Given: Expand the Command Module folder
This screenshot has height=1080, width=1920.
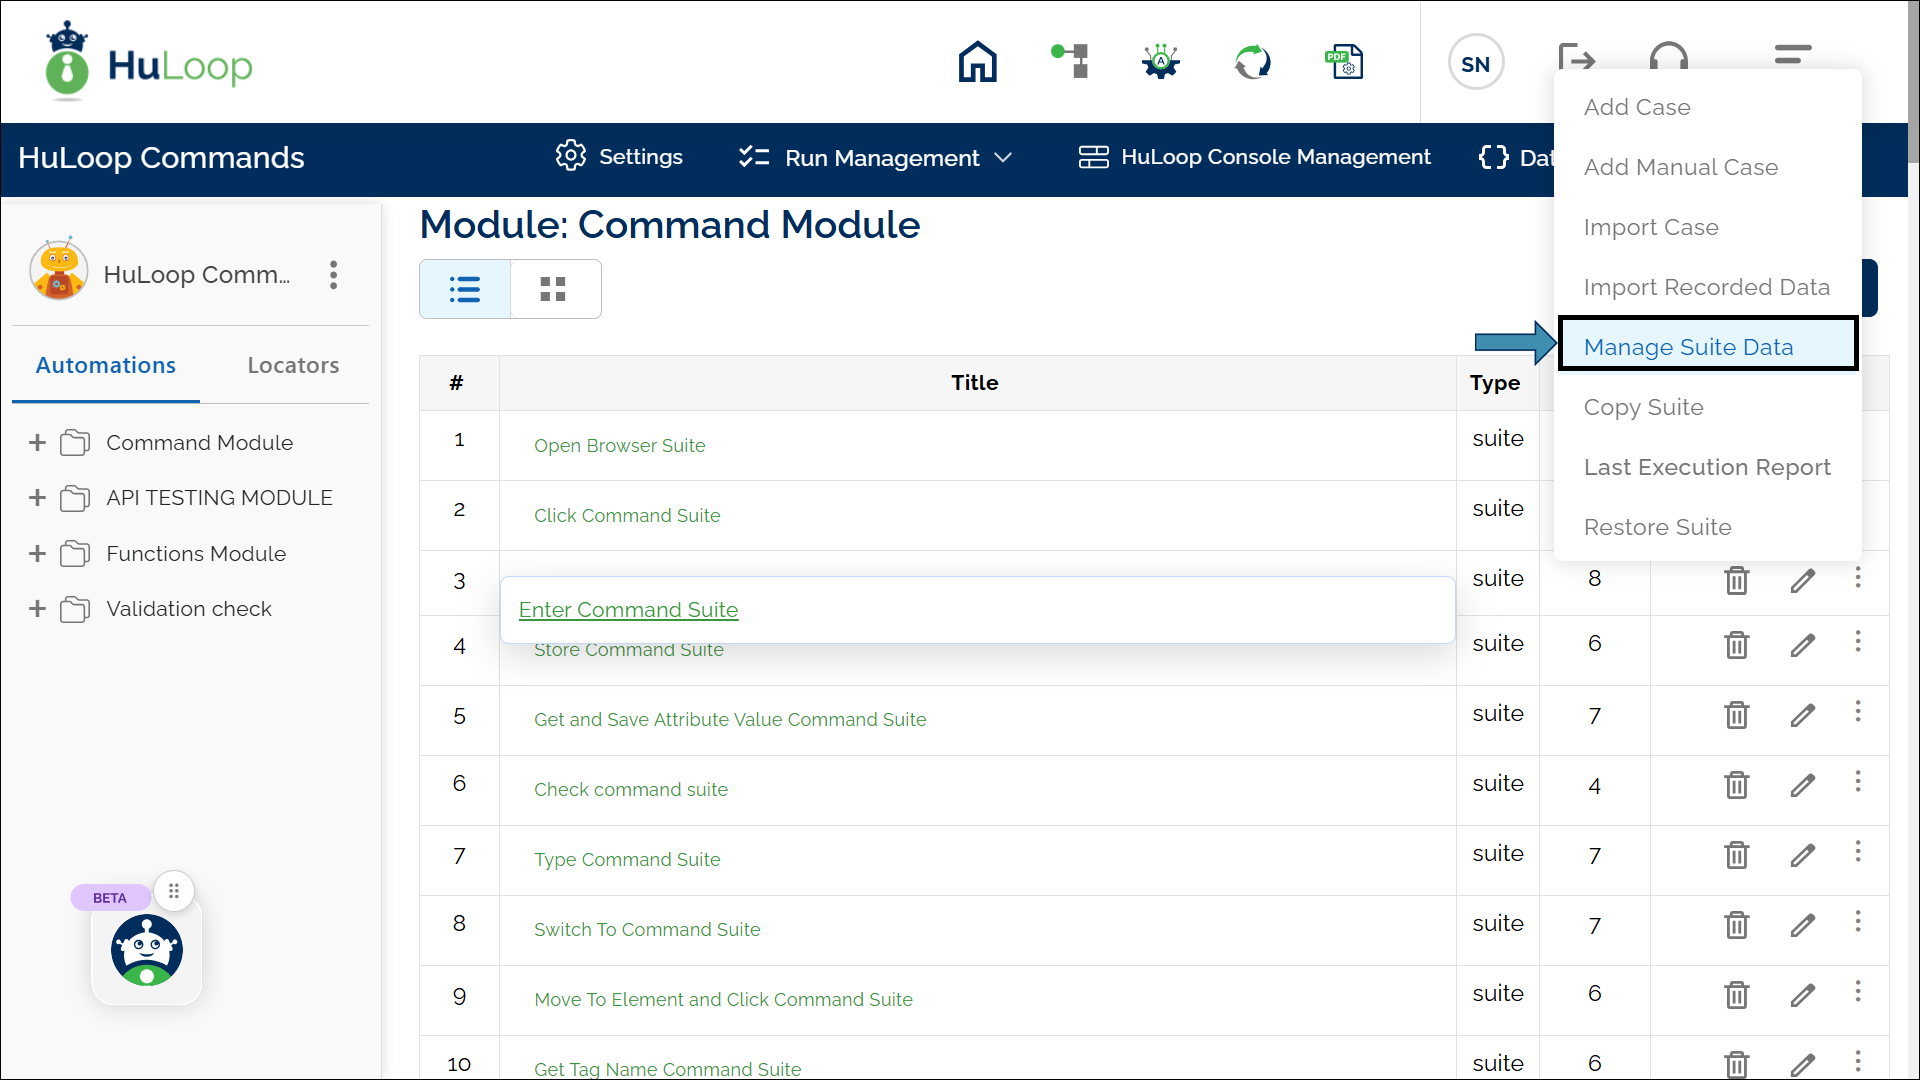Looking at the screenshot, I should [37, 443].
